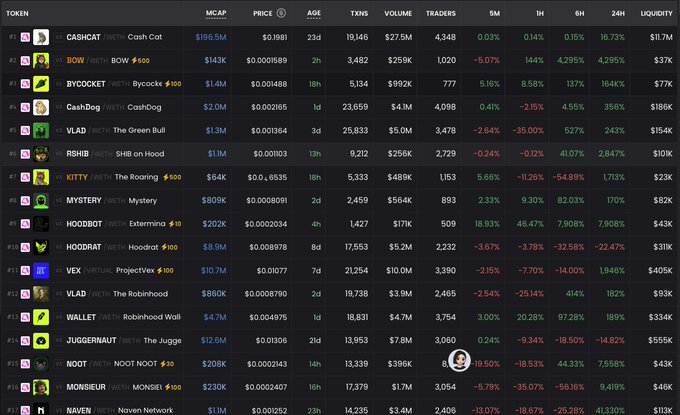Open the VEX ProjectVex pair

click(x=110, y=271)
